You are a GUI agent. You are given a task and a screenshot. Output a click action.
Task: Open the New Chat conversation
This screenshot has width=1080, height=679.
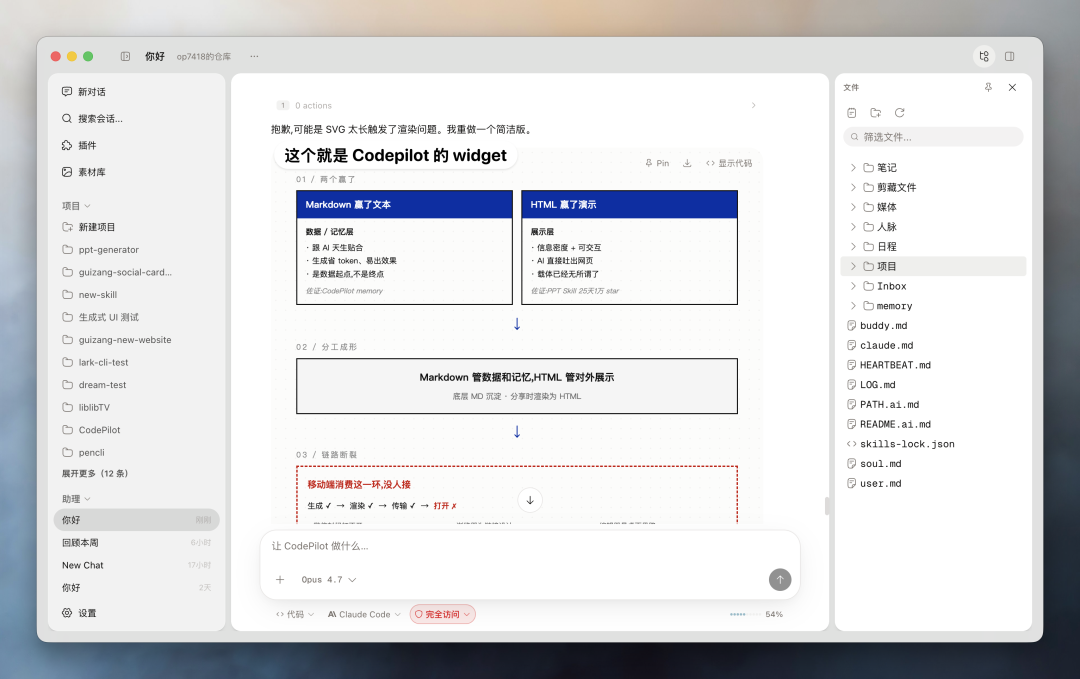click(x=136, y=565)
